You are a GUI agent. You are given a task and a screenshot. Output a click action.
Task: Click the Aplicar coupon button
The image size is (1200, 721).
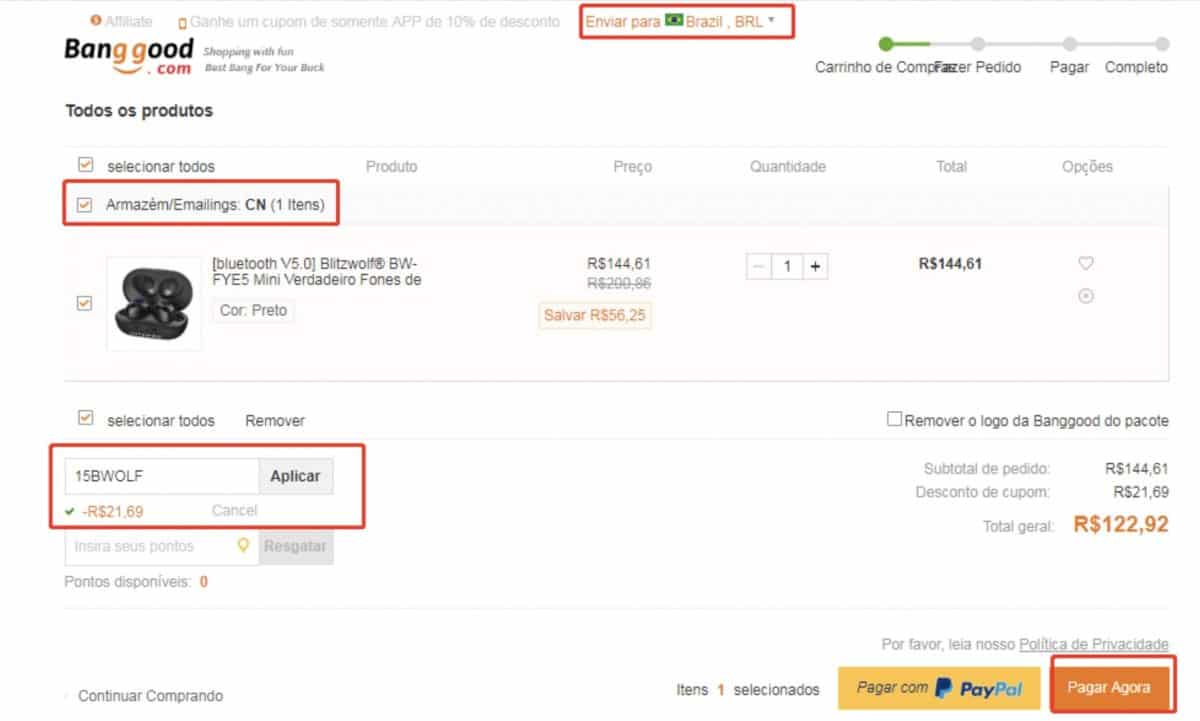coord(295,476)
